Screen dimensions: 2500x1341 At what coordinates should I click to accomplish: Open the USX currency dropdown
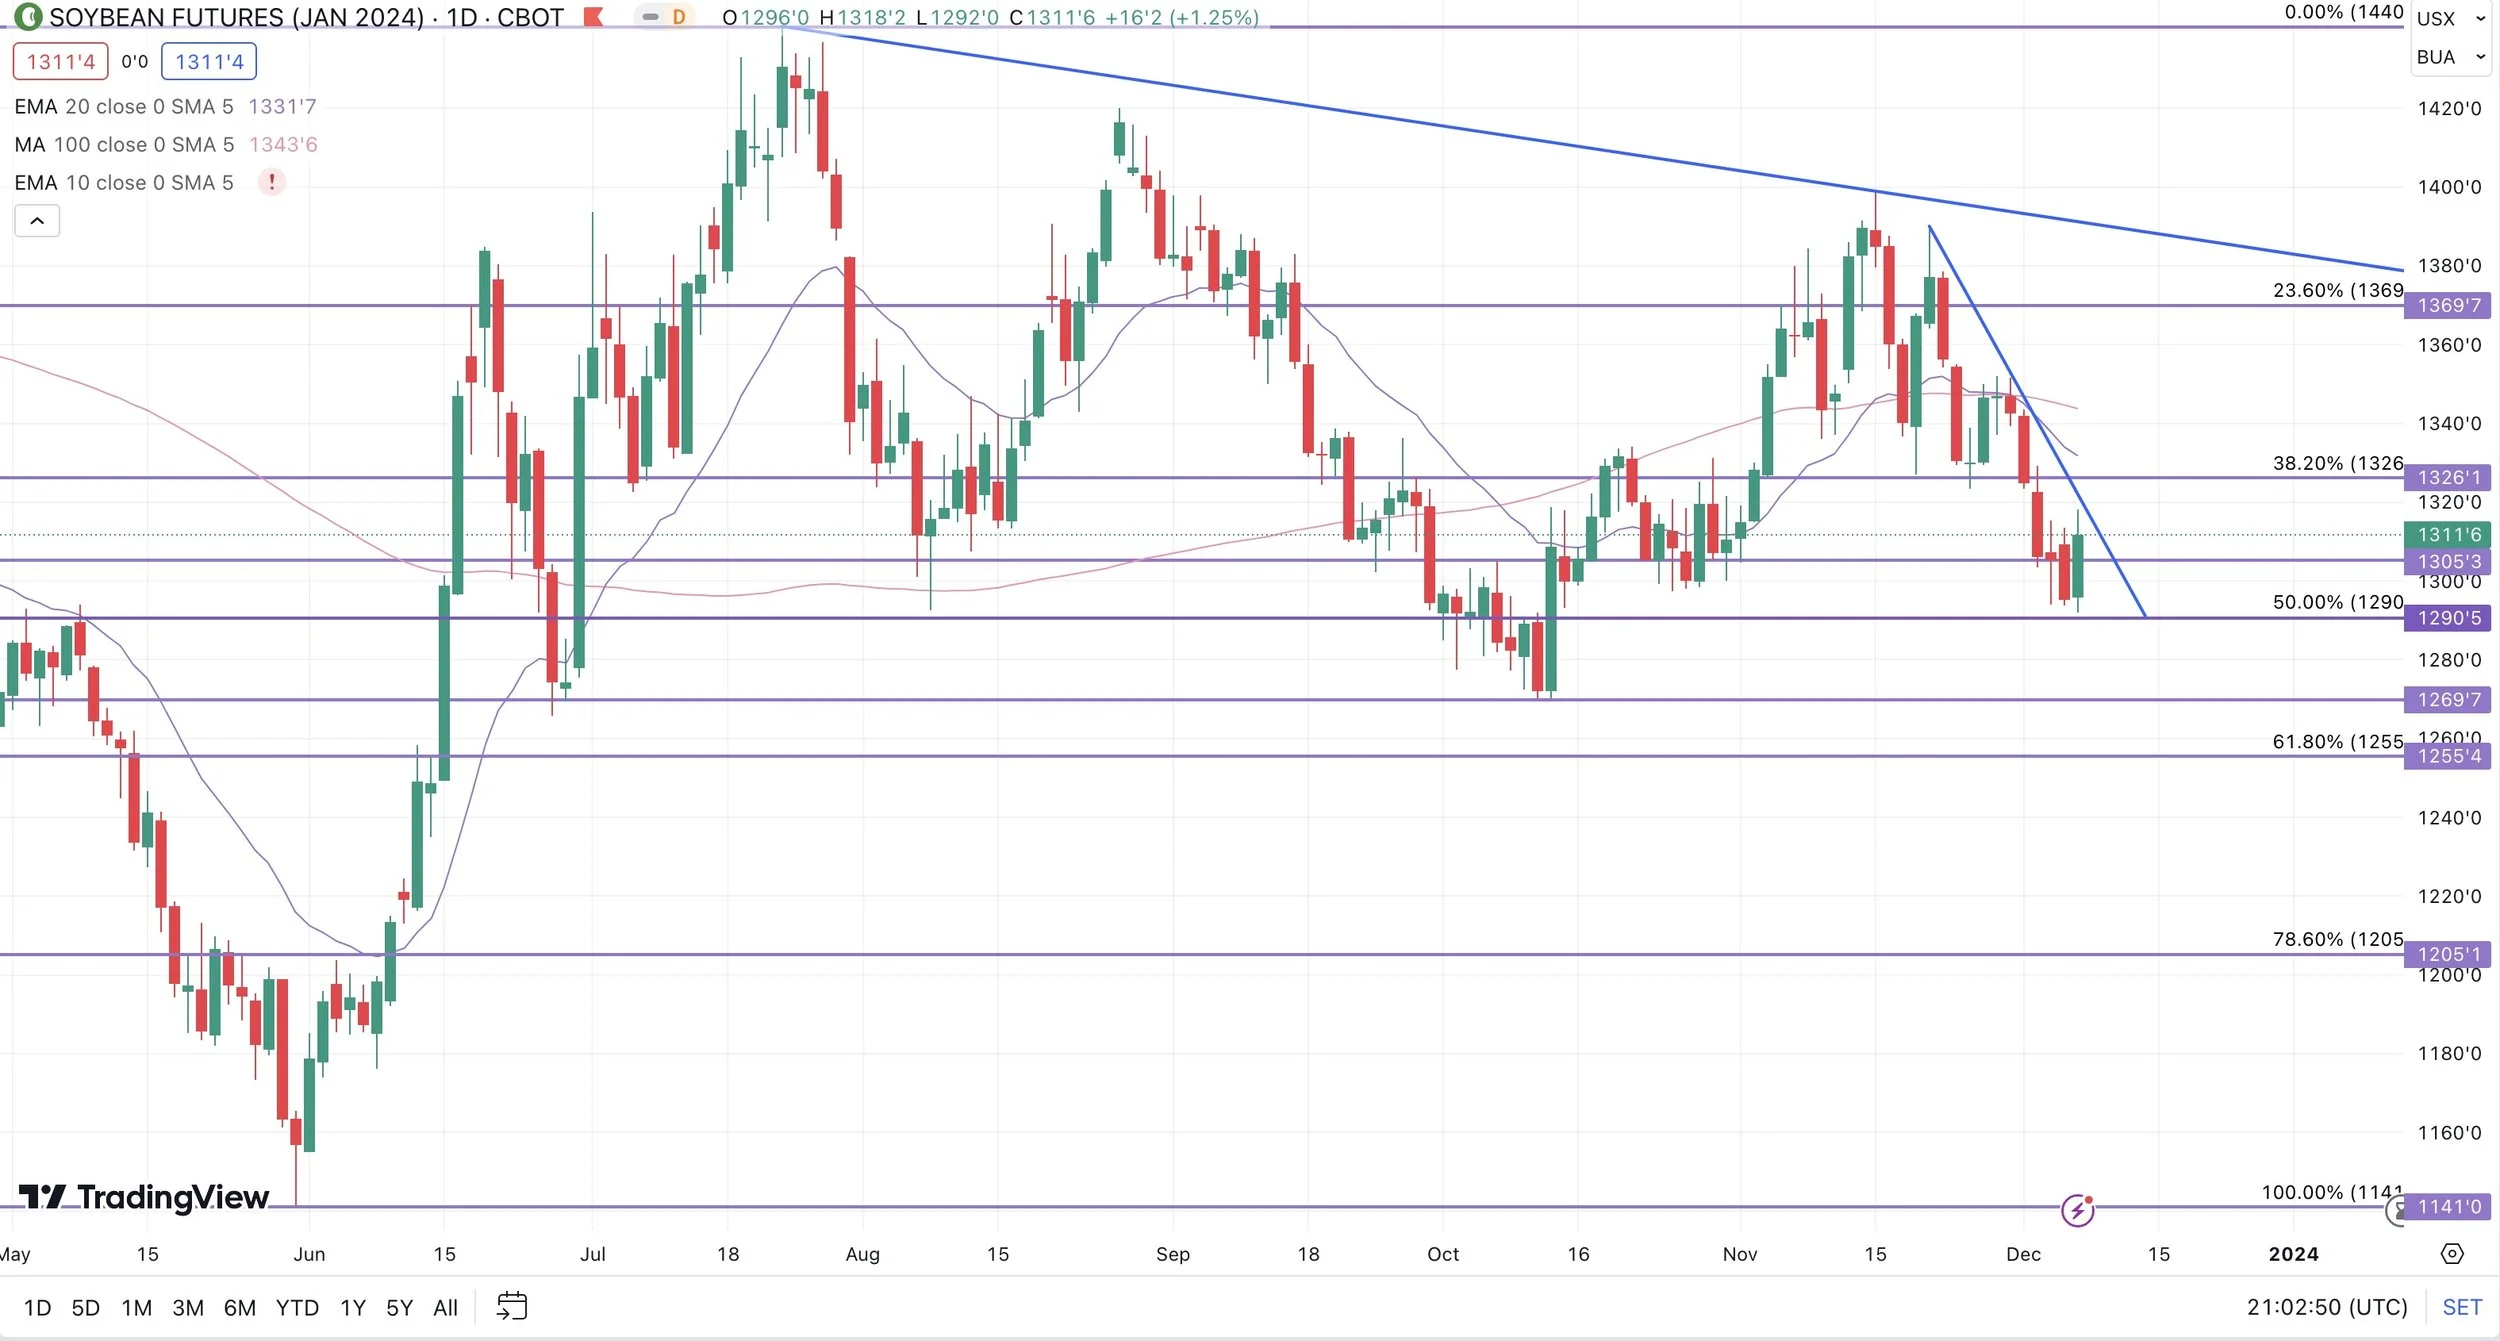pos(2450,18)
